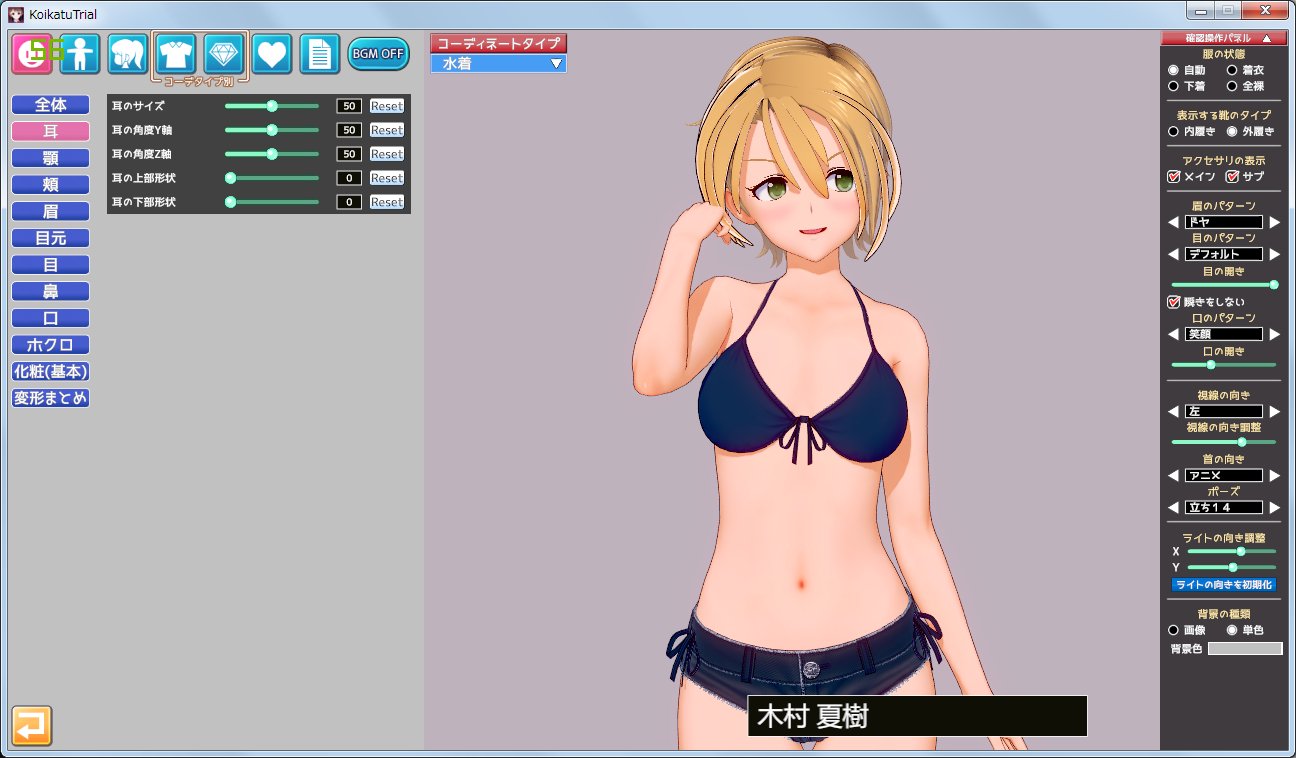Reset the 耳の角度Z軸 value
Screen dimensions: 1296x758
point(387,154)
